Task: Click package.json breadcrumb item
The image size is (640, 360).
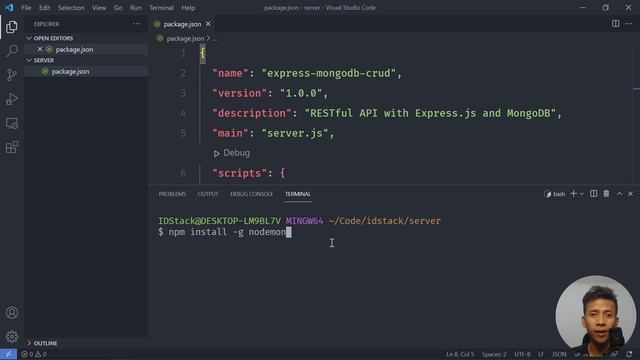Action: click(185, 38)
